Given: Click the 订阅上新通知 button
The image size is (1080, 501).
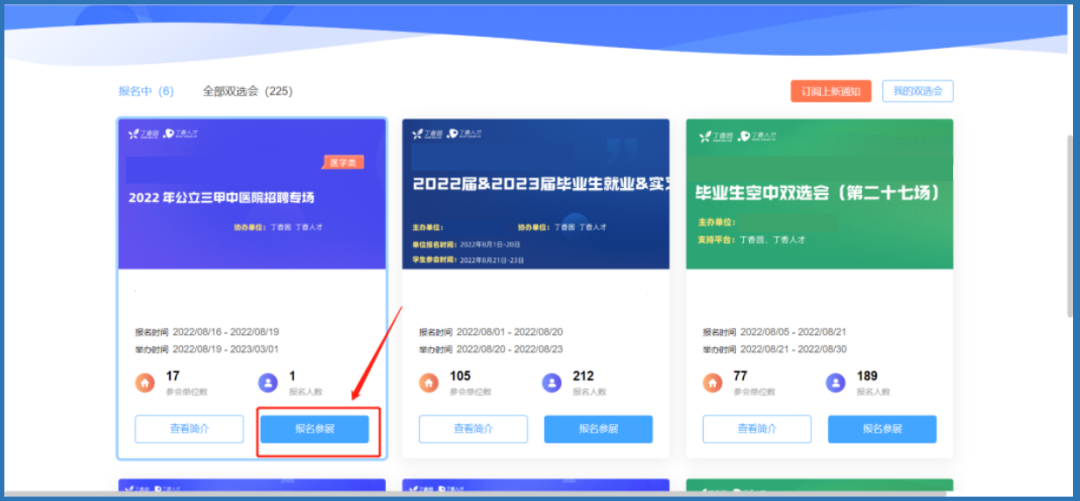Looking at the screenshot, I should coord(831,91).
